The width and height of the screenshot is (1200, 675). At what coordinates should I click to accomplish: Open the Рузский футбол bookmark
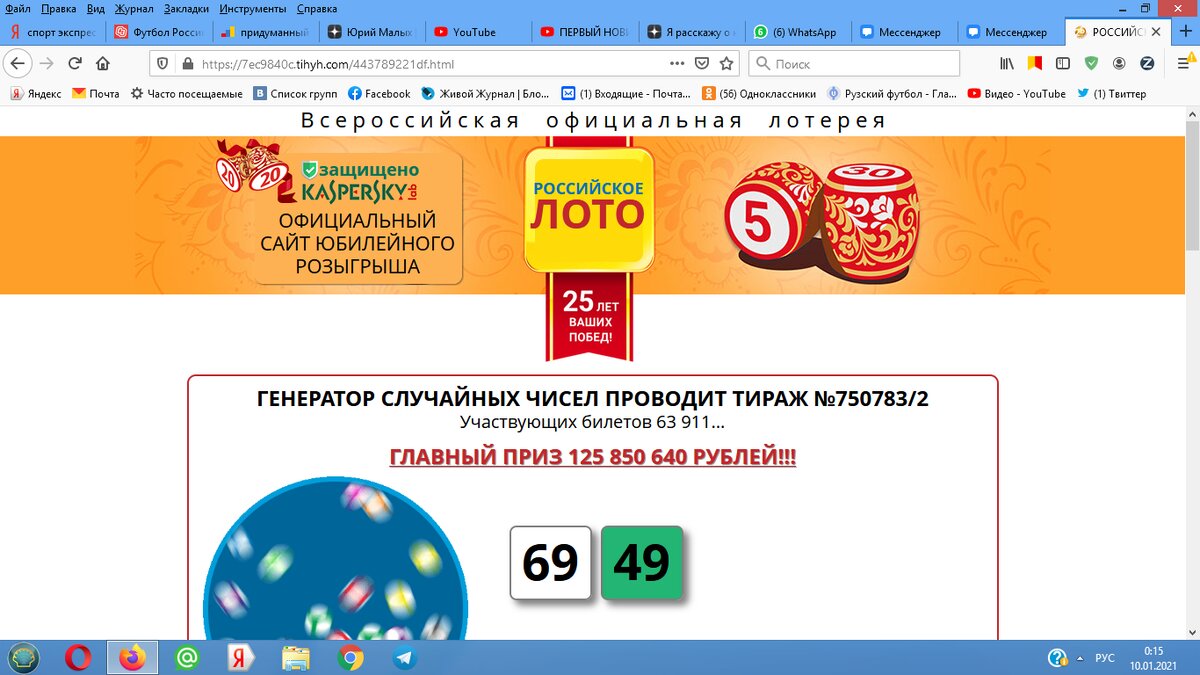coord(892,94)
